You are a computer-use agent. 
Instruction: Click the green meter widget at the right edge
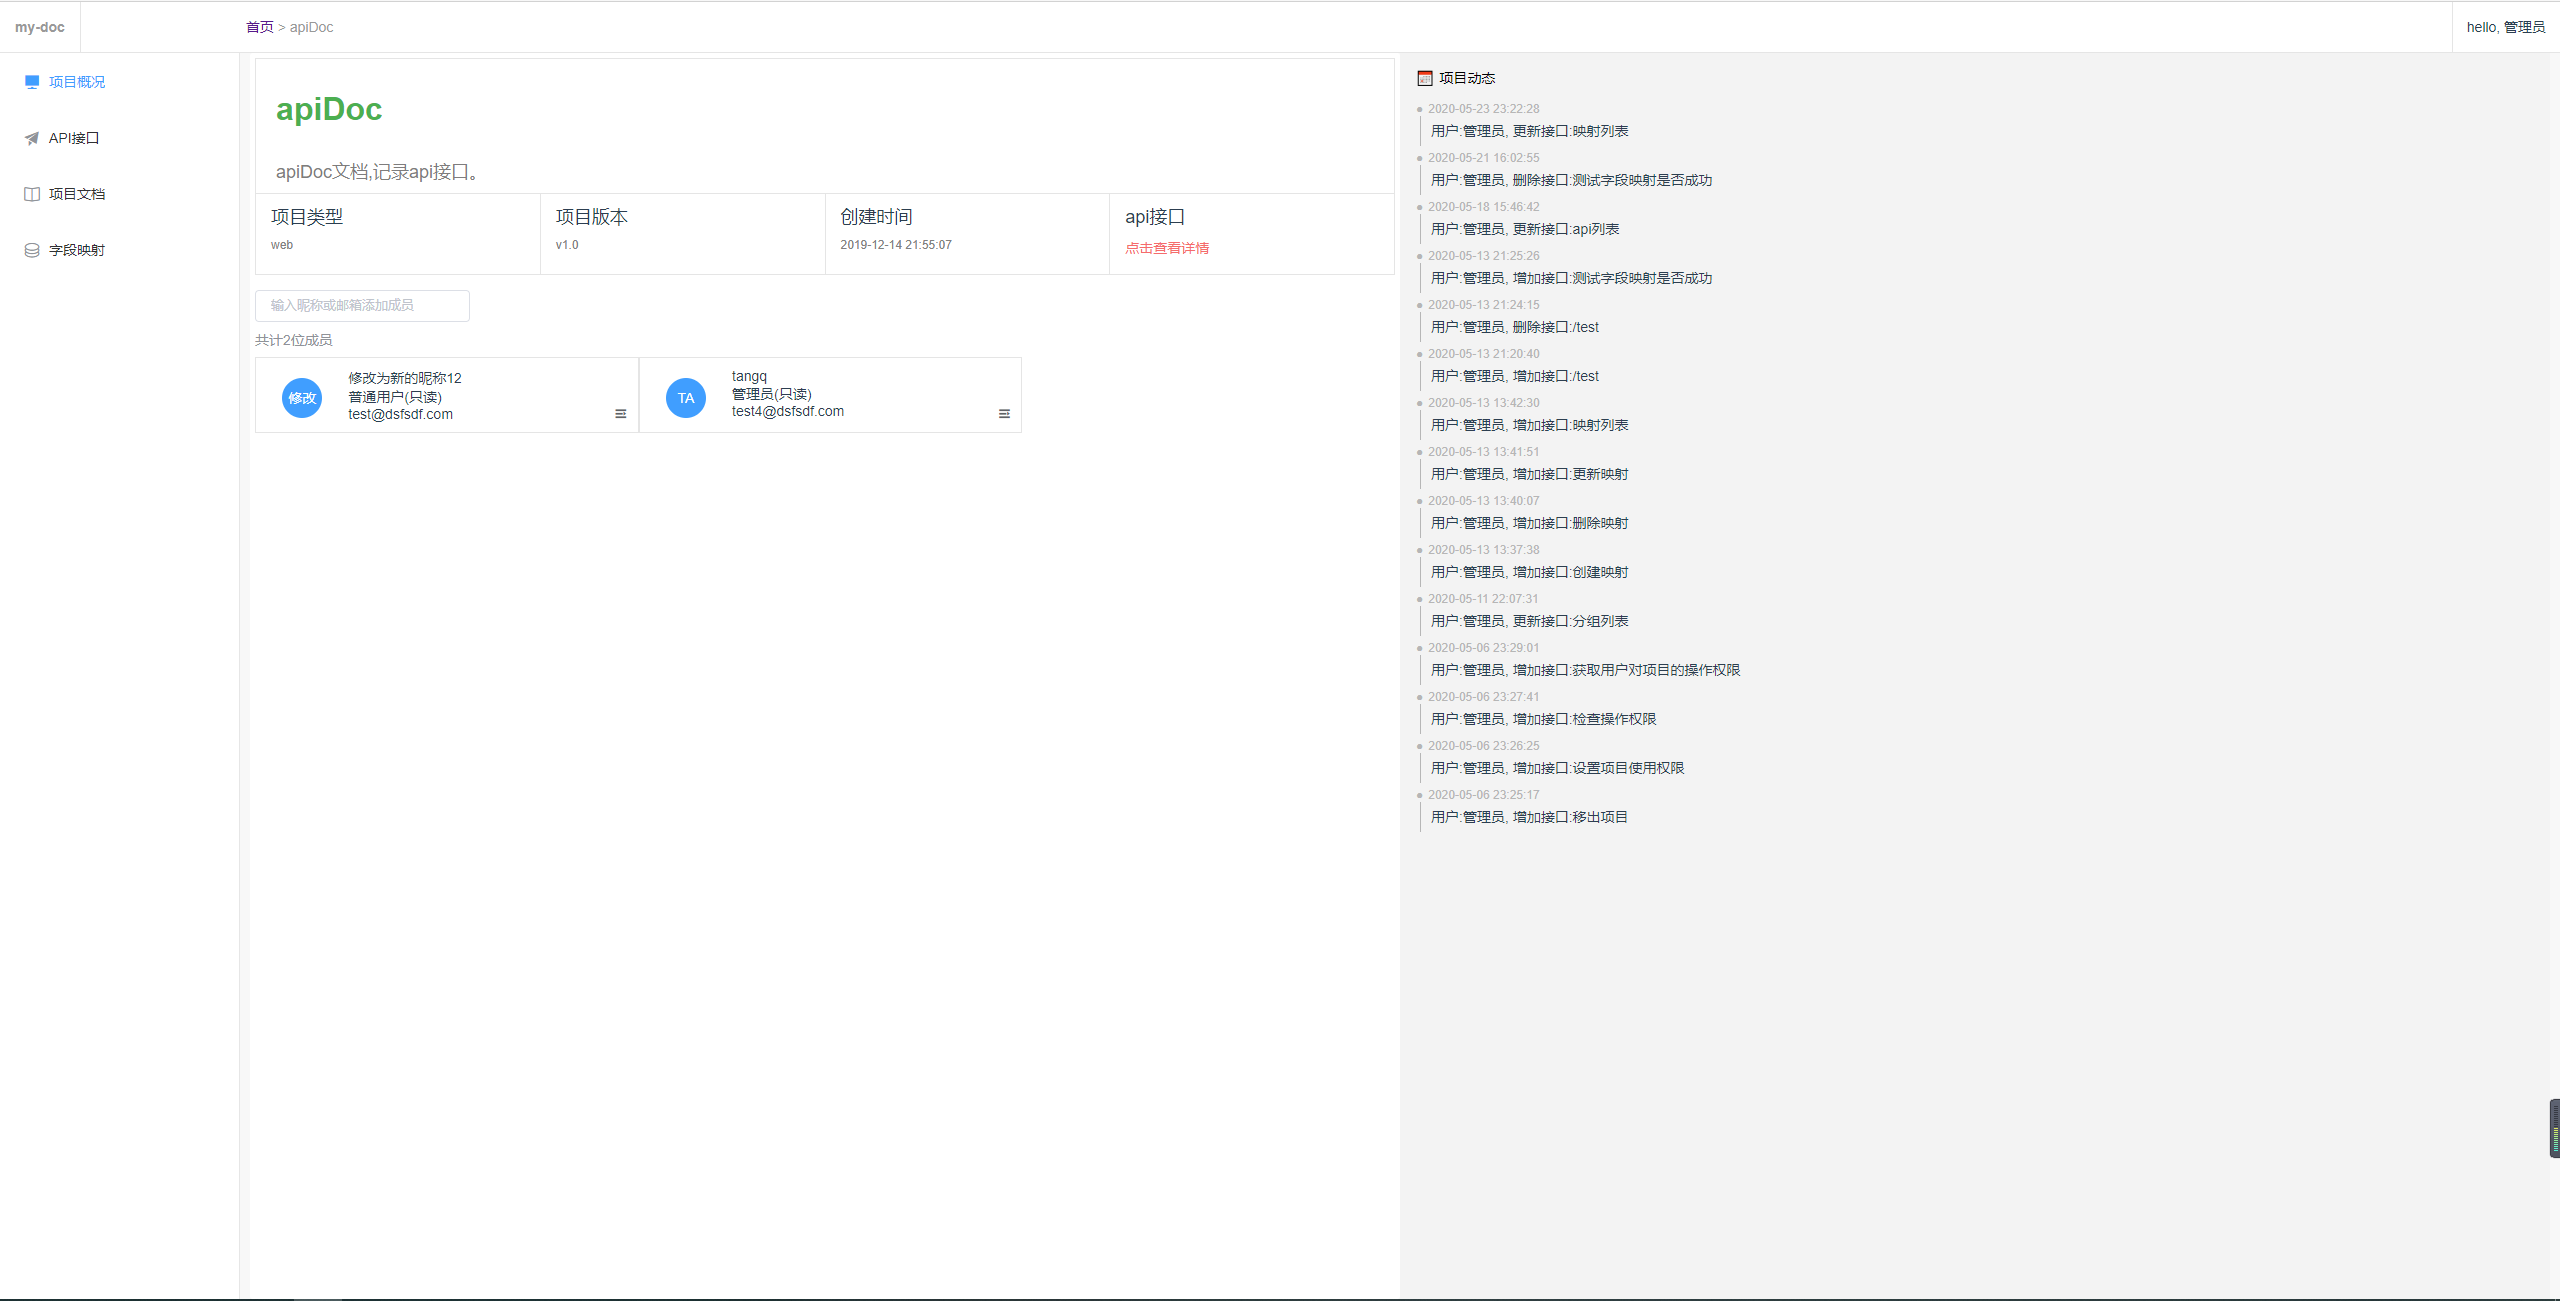[x=2555, y=1128]
